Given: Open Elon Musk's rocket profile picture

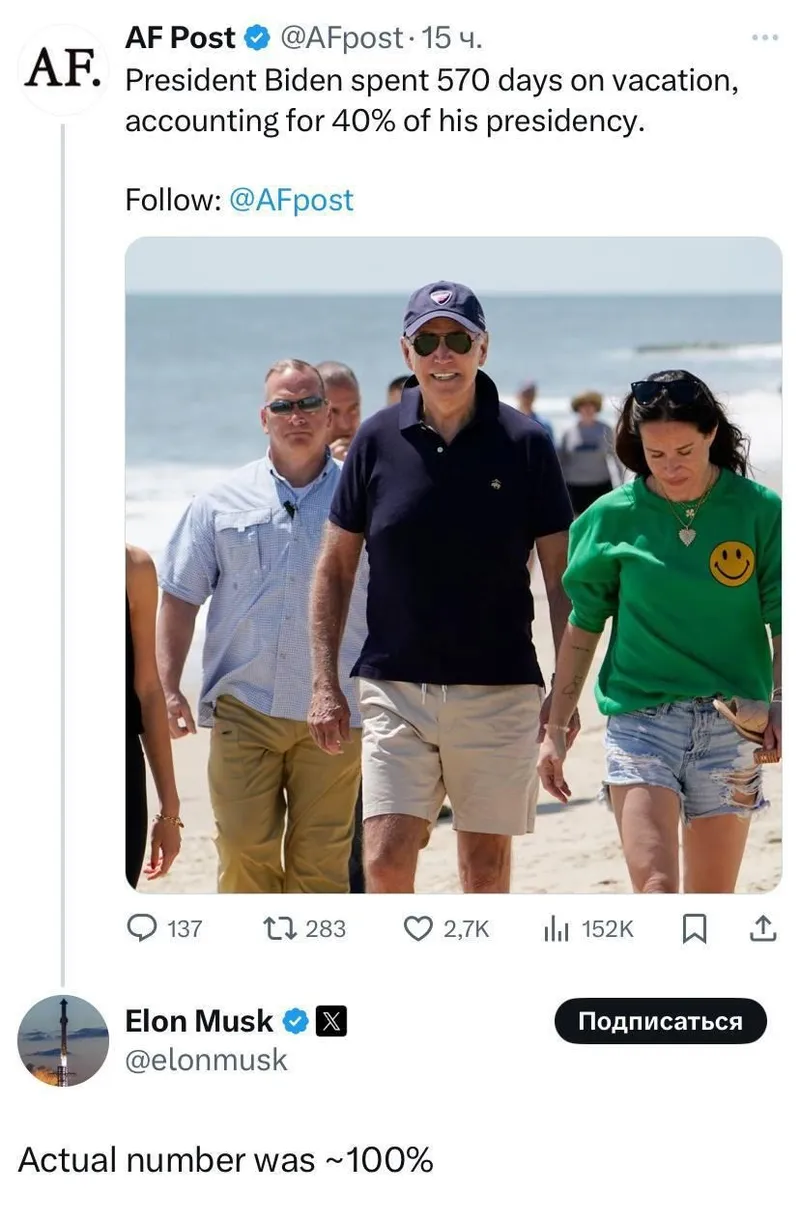Looking at the screenshot, I should tap(63, 1040).
